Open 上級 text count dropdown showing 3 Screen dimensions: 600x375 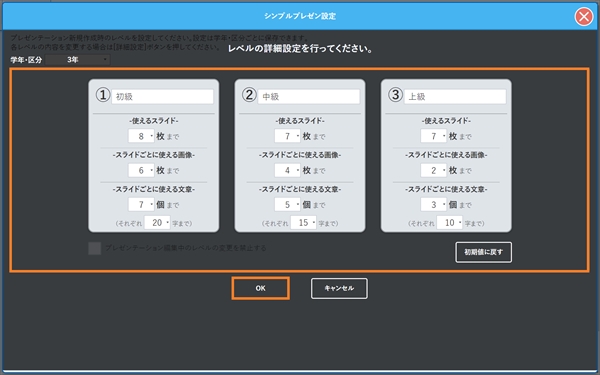point(434,204)
